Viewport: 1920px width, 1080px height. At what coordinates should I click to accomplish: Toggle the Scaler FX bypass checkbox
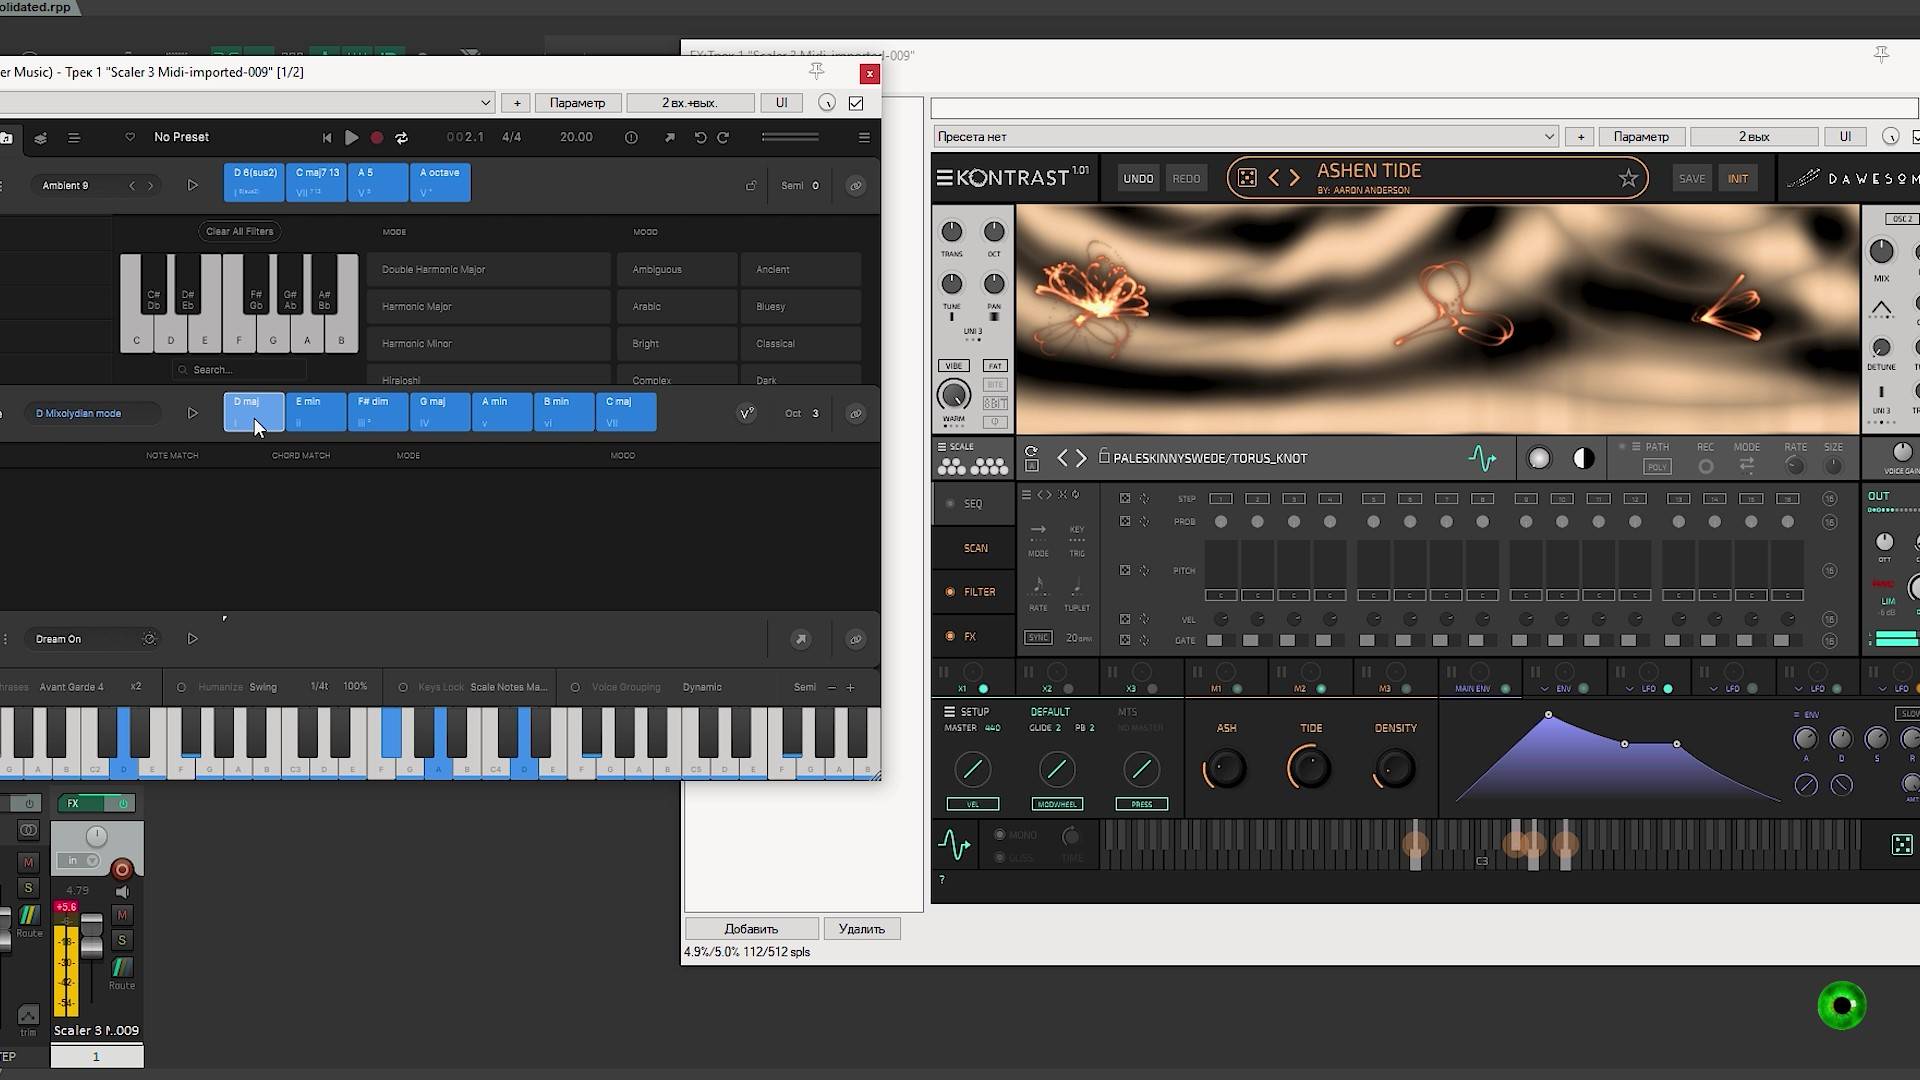[856, 103]
